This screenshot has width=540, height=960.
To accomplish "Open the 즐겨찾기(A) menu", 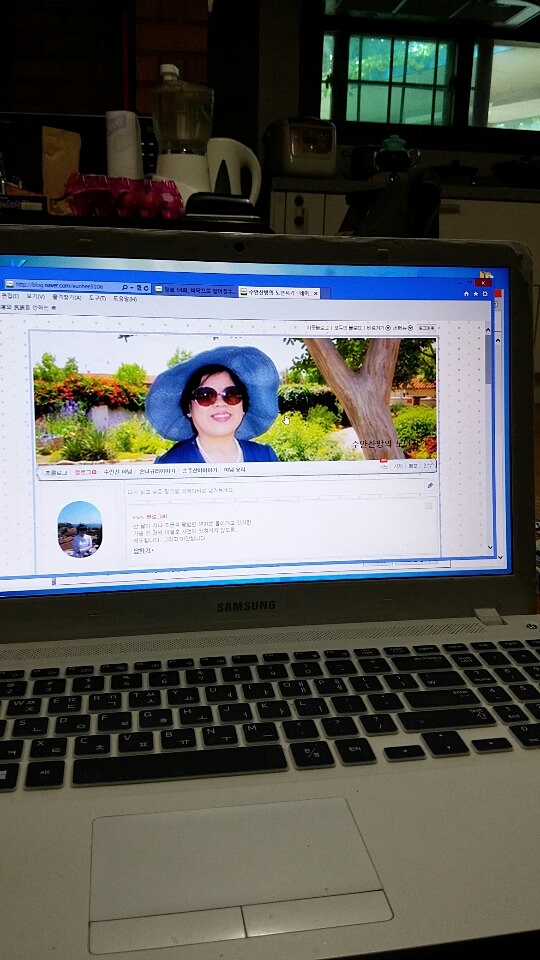I will coord(67,298).
